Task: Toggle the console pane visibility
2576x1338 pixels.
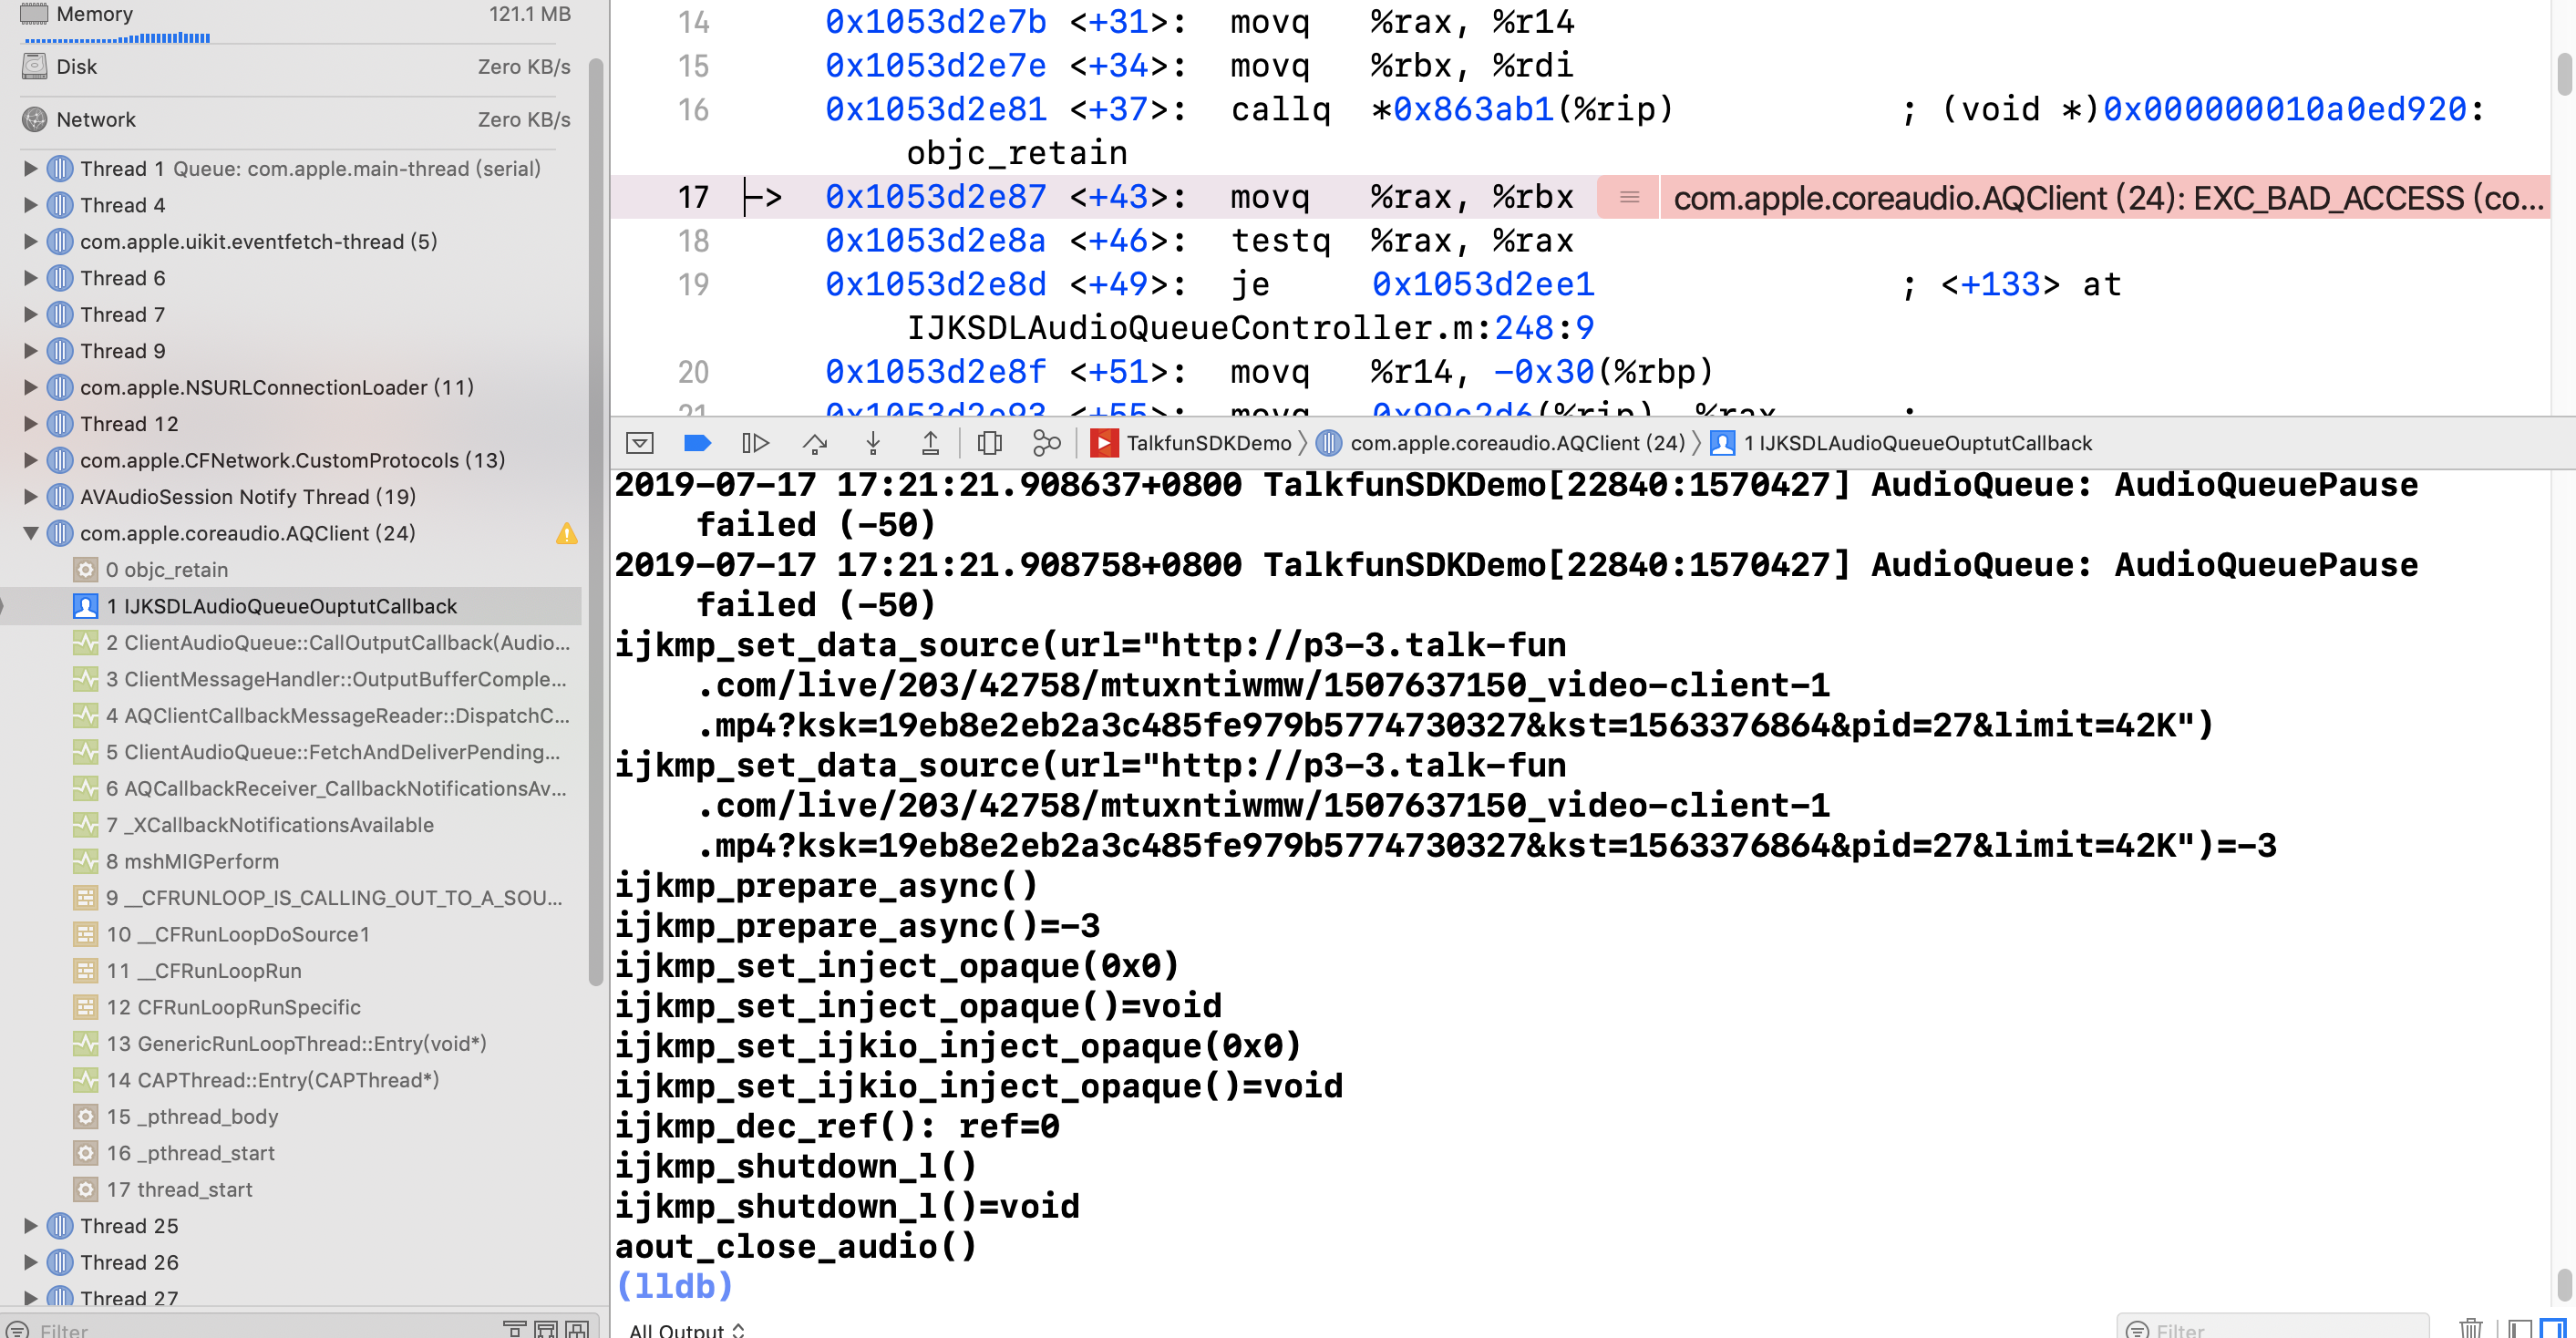Action: [2552, 1329]
